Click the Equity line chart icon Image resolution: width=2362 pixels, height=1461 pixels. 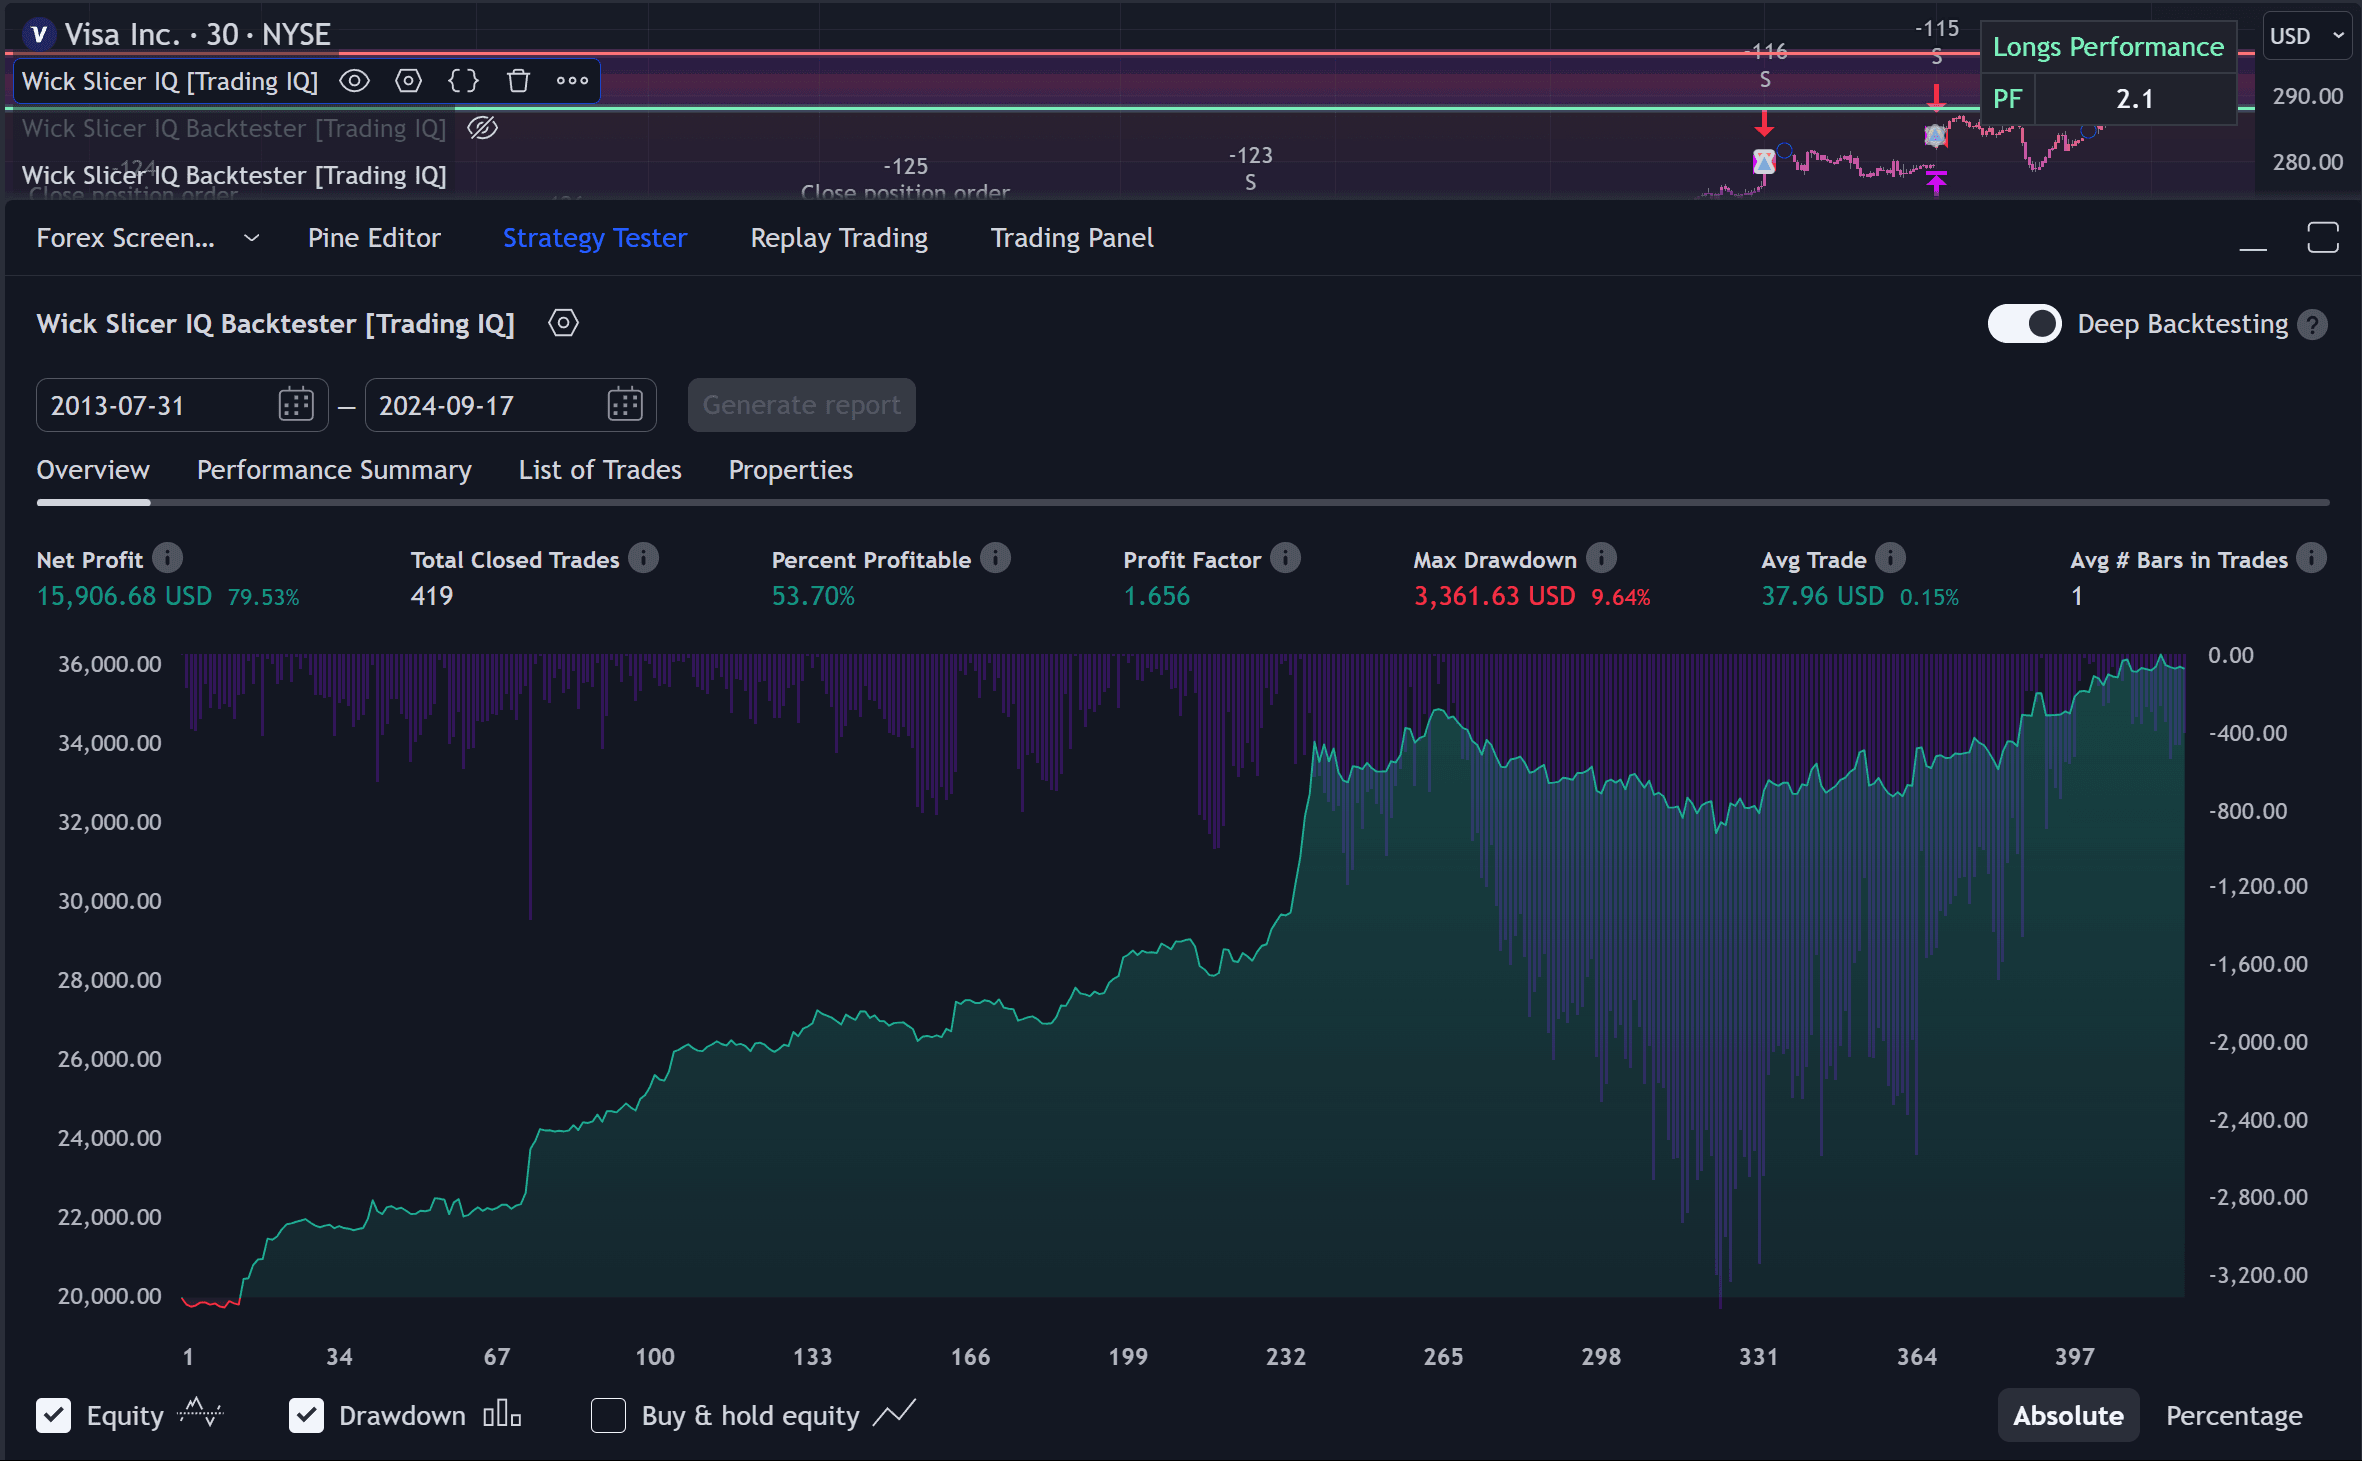click(200, 1413)
